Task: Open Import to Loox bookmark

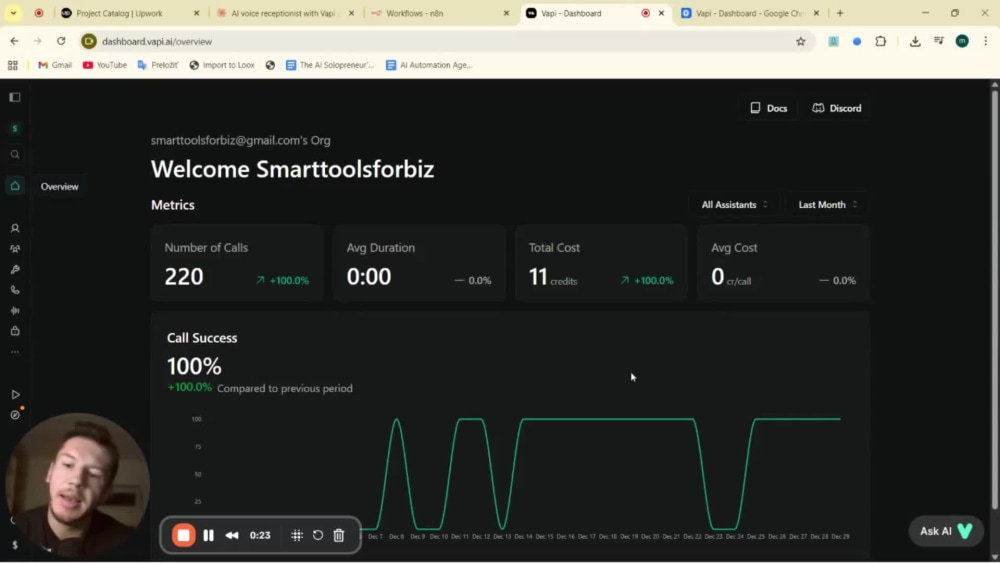Action: (222, 65)
